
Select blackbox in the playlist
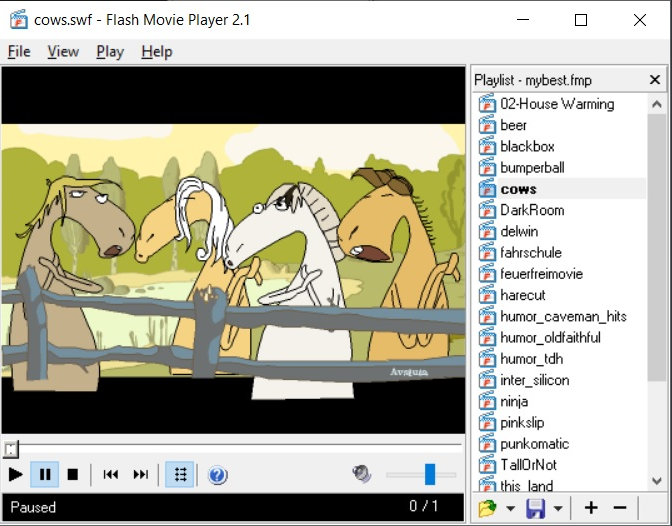(x=527, y=147)
